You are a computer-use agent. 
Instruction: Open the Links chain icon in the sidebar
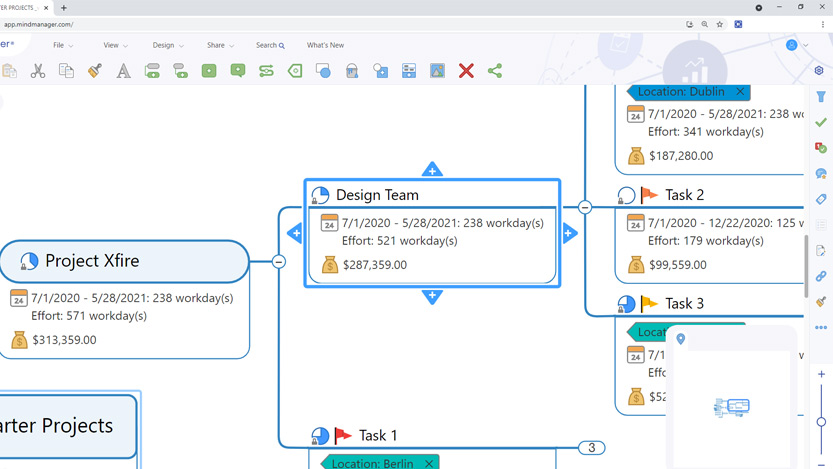tap(821, 276)
